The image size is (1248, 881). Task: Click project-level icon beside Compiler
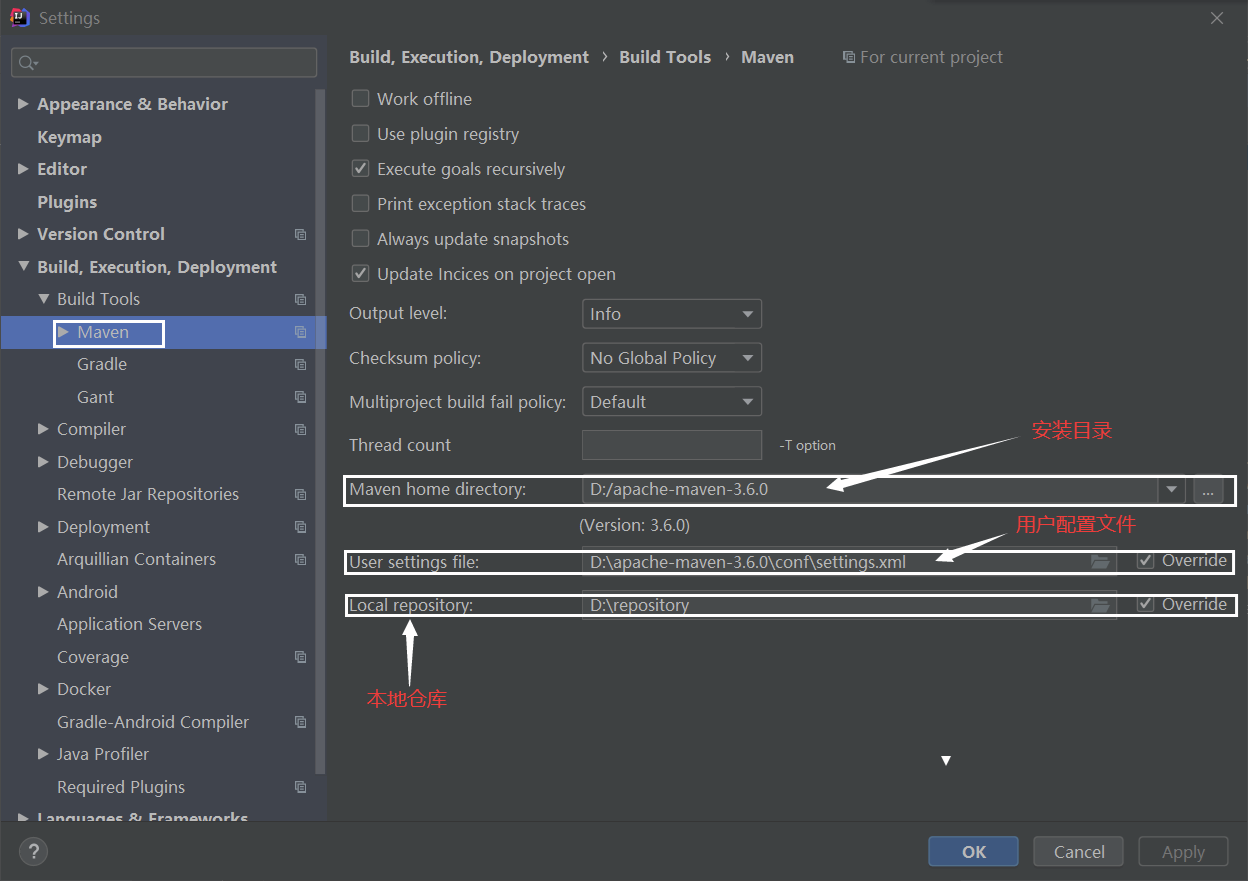pyautogui.click(x=300, y=429)
